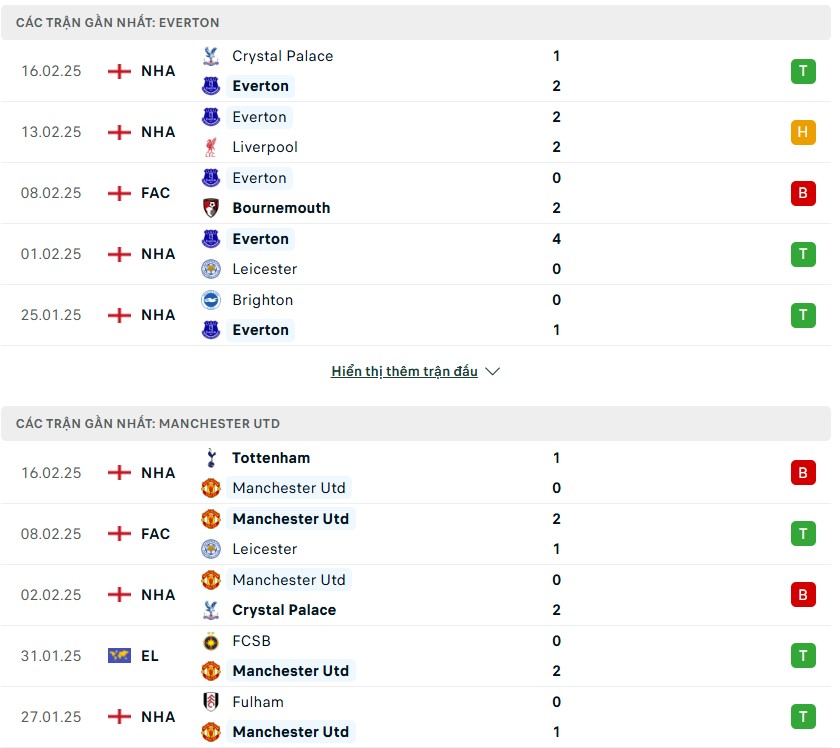Select the Leicester team name in FAC match

tap(264, 549)
